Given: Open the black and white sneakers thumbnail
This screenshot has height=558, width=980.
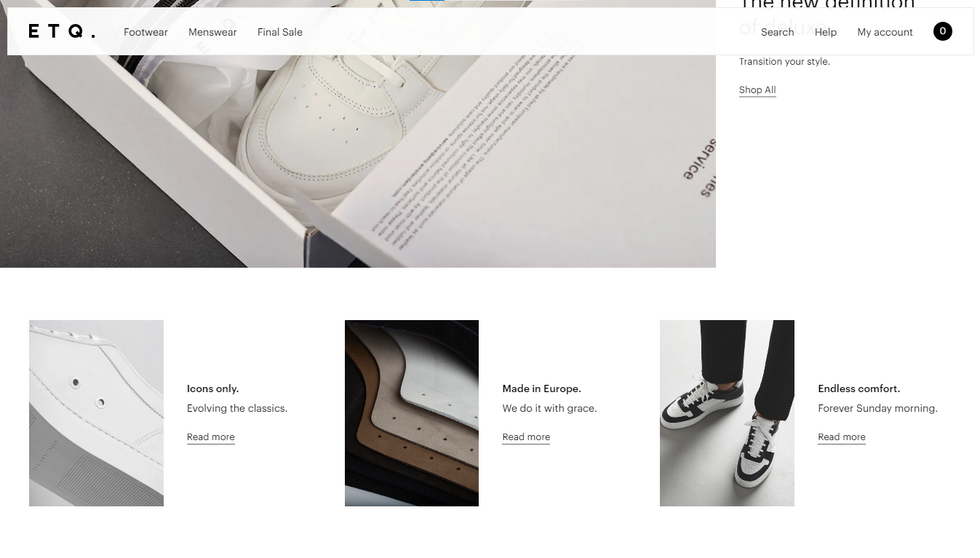Looking at the screenshot, I should point(727,413).
